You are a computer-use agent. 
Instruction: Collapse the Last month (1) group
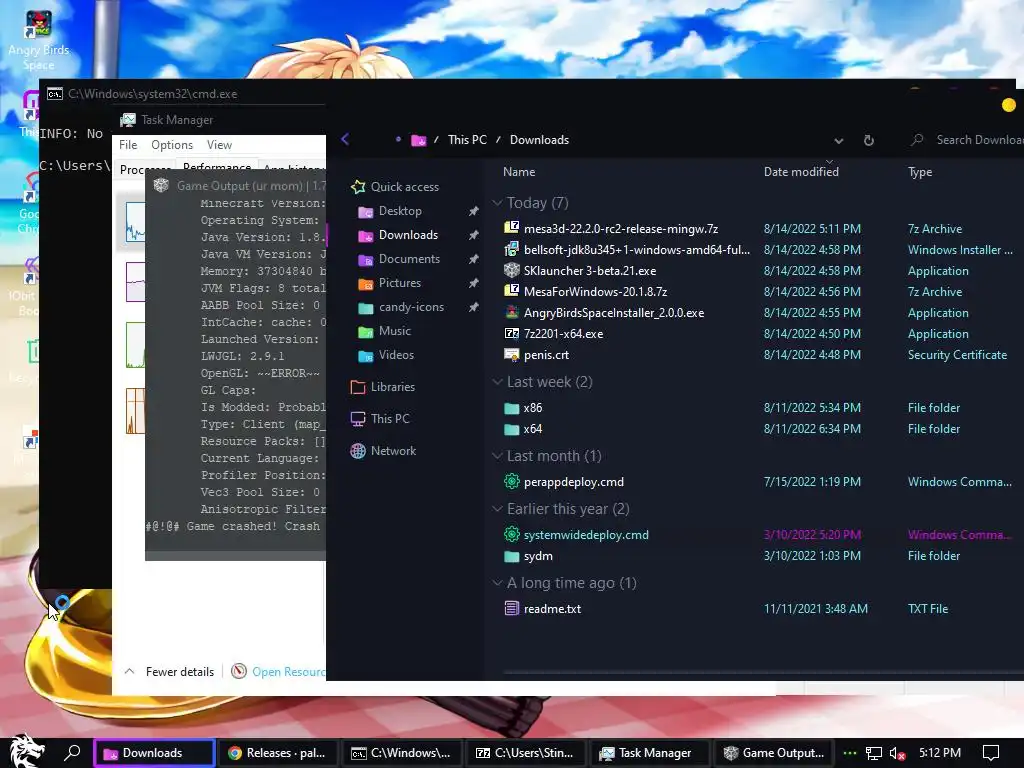(x=497, y=456)
